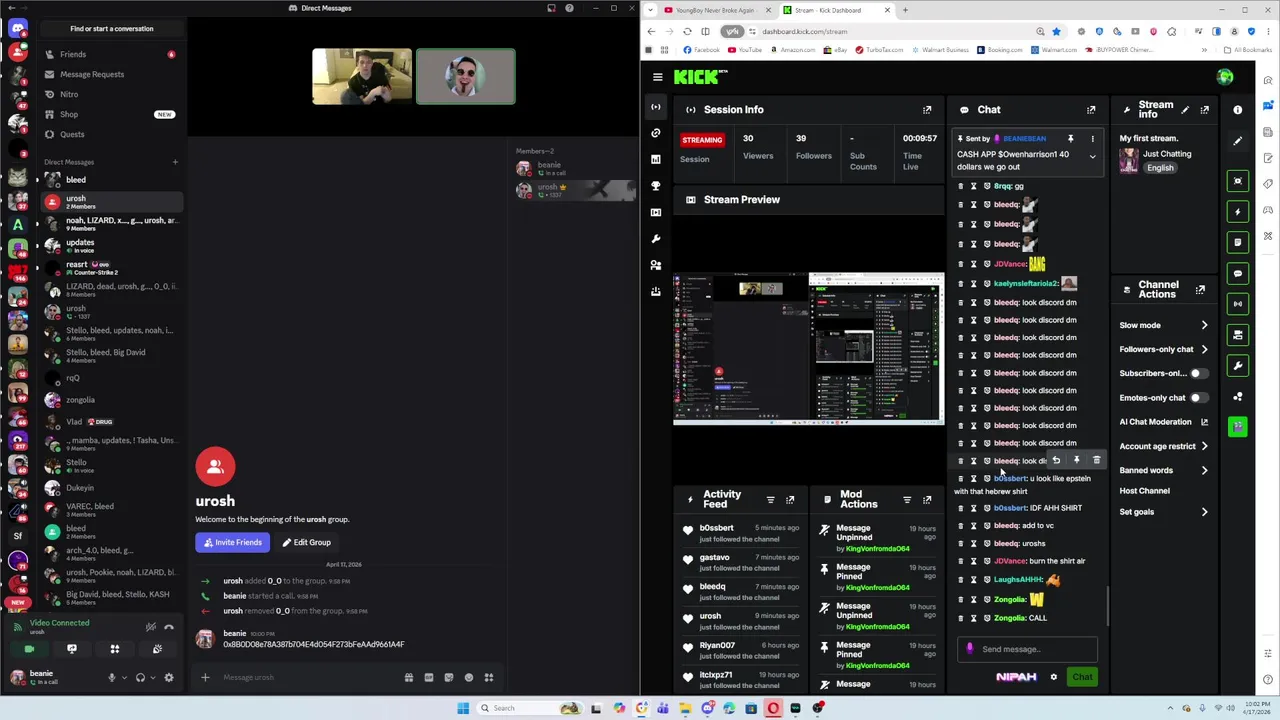The height and width of the screenshot is (720, 1280).
Task: Open Nitro in Discord sidebar
Action: click(x=110, y=94)
